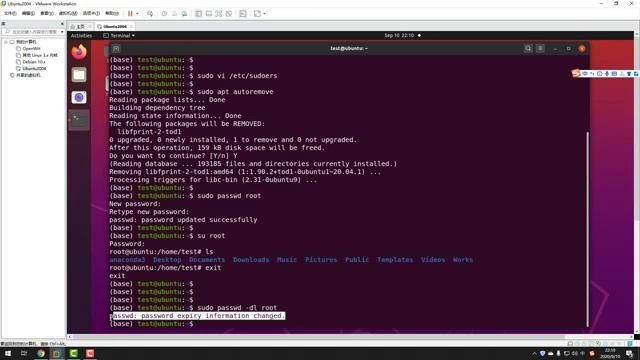
Task: Toggle the library sidebar view icon
Action: [198, 13]
